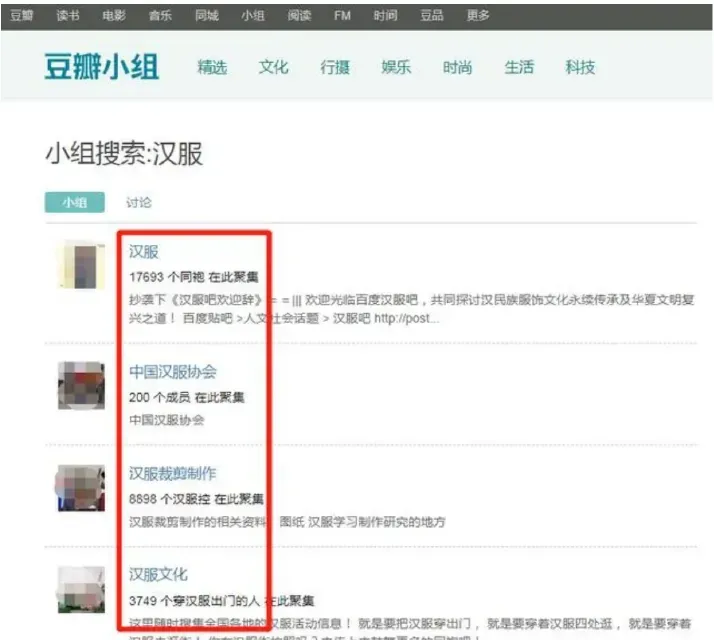Click text '8898 个汉服控 在此聚集'
The height and width of the screenshot is (640, 714).
[x=196, y=499]
